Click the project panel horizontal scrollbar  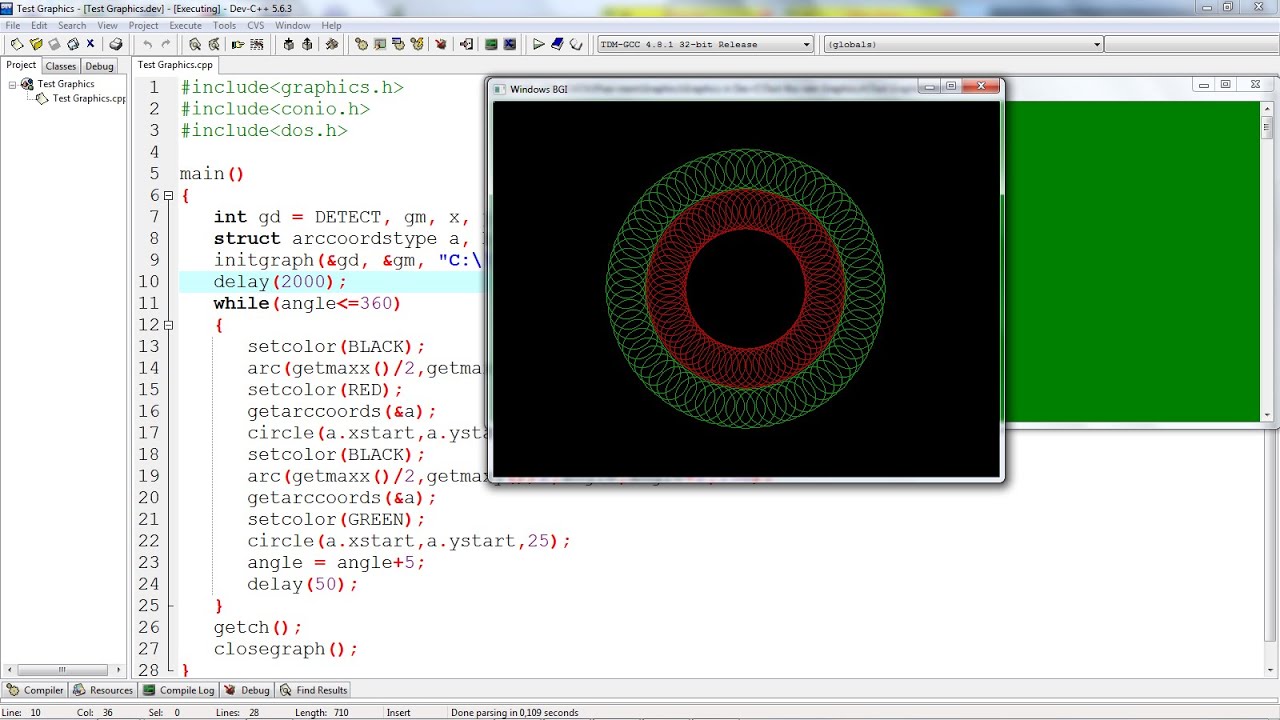pos(64,670)
